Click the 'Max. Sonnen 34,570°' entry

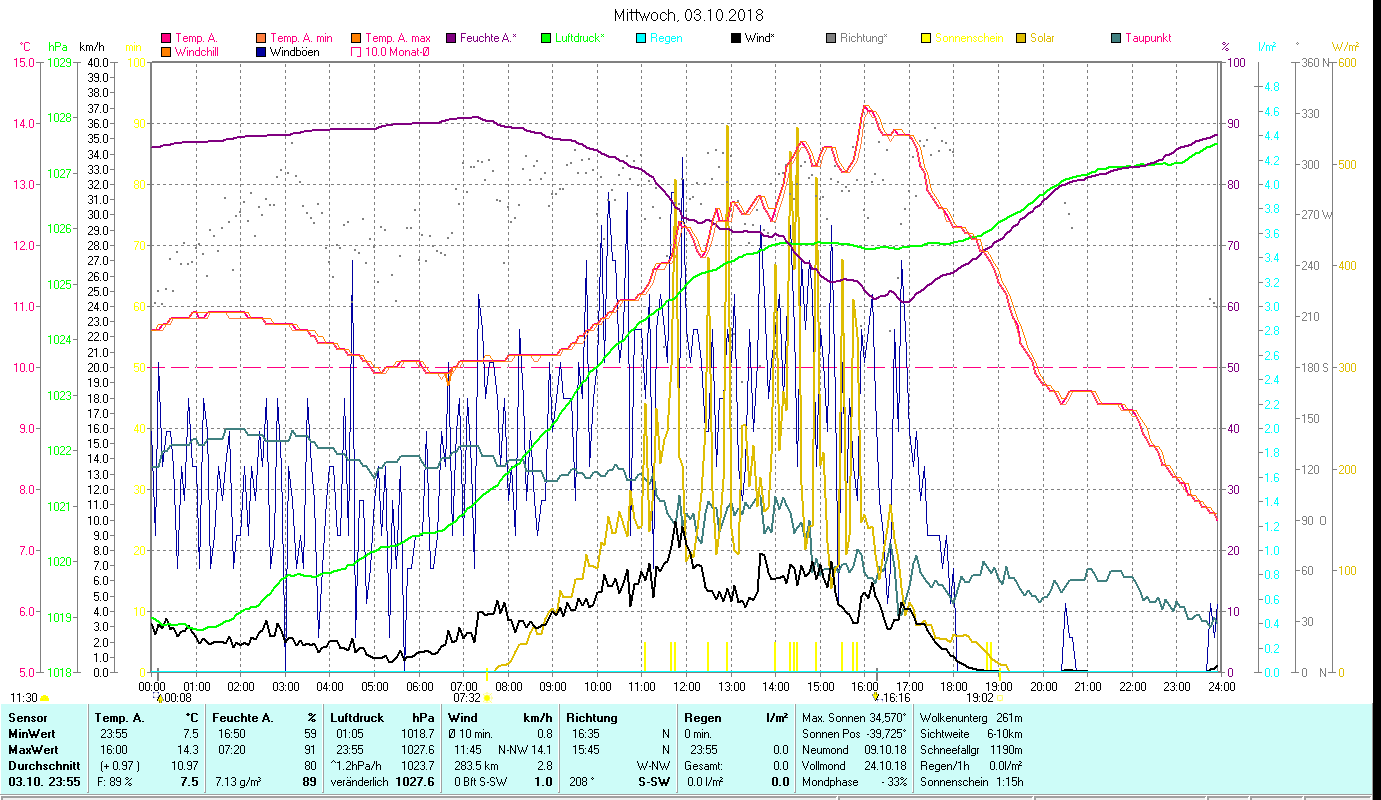(854, 718)
